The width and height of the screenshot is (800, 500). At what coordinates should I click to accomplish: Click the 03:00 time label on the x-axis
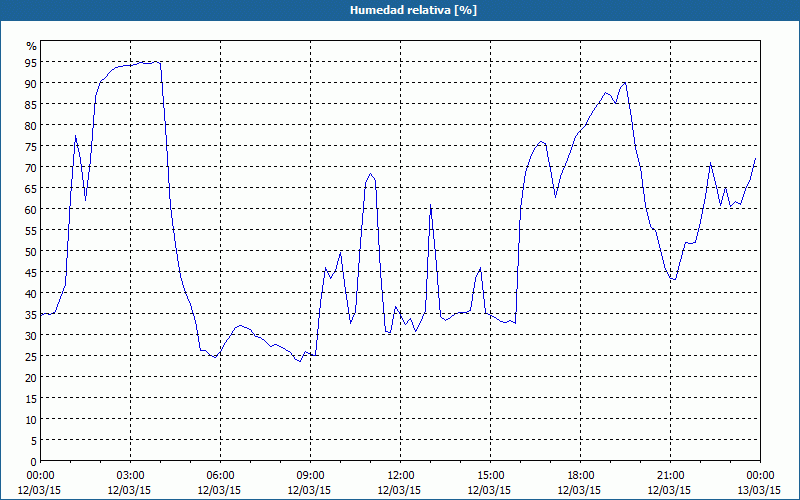click(x=131, y=476)
